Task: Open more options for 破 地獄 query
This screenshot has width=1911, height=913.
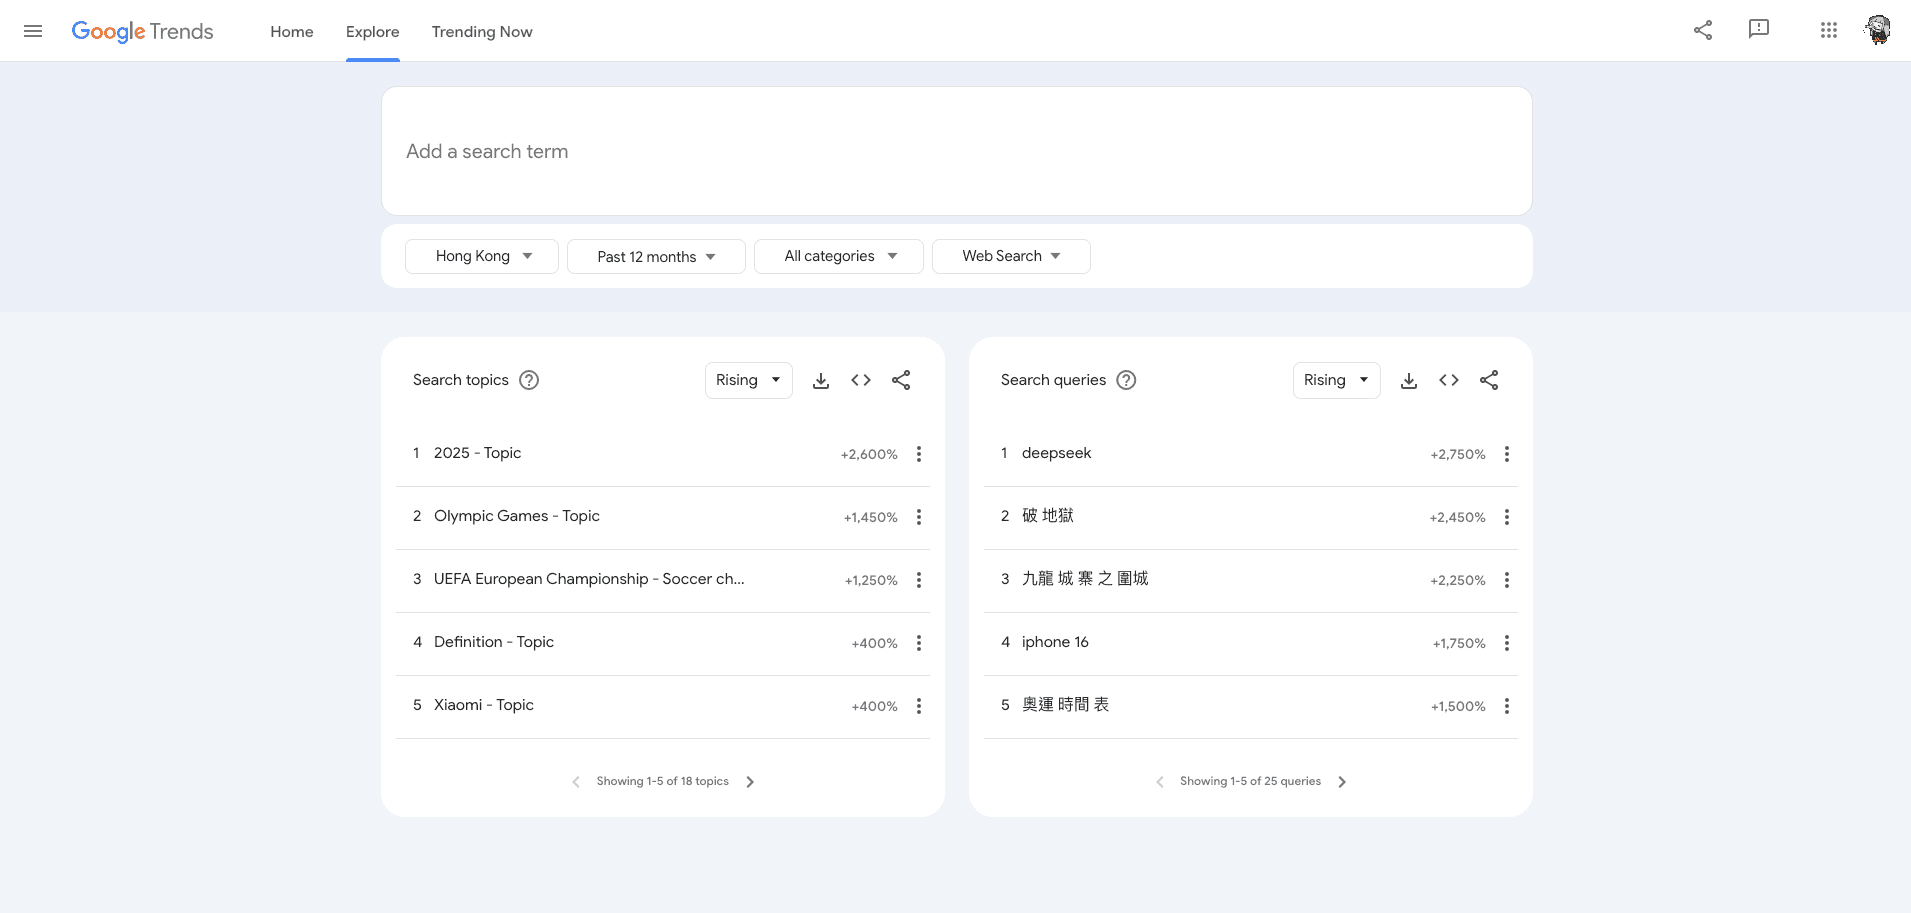Action: 1507,517
